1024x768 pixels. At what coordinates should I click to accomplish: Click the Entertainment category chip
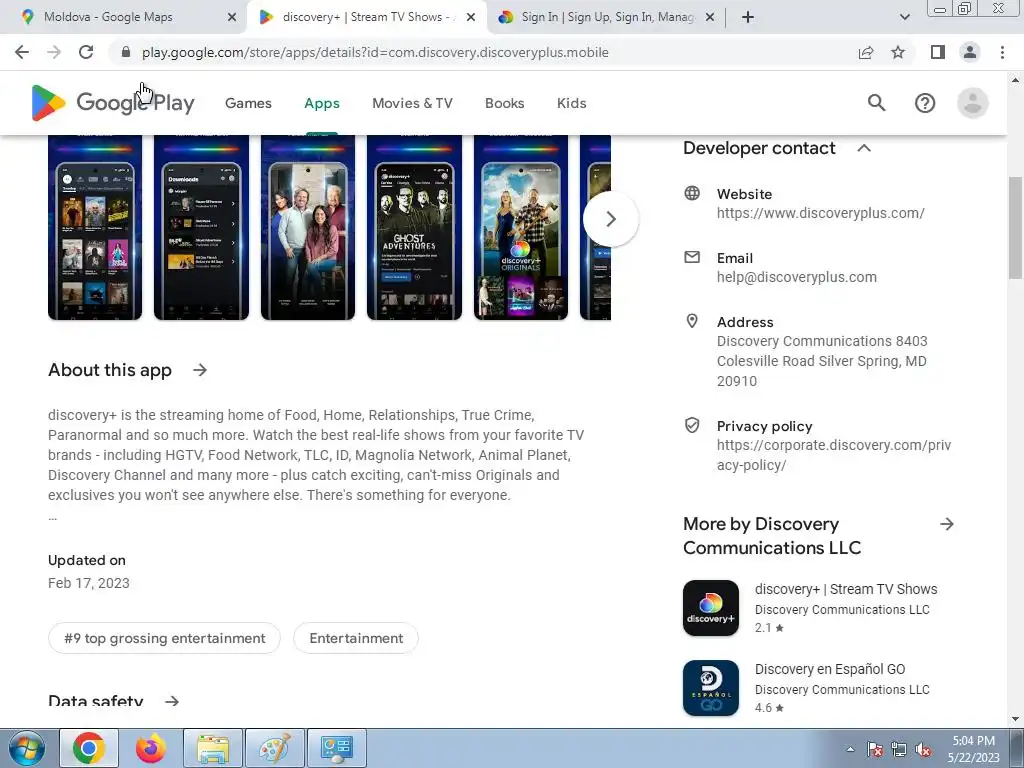(x=356, y=638)
